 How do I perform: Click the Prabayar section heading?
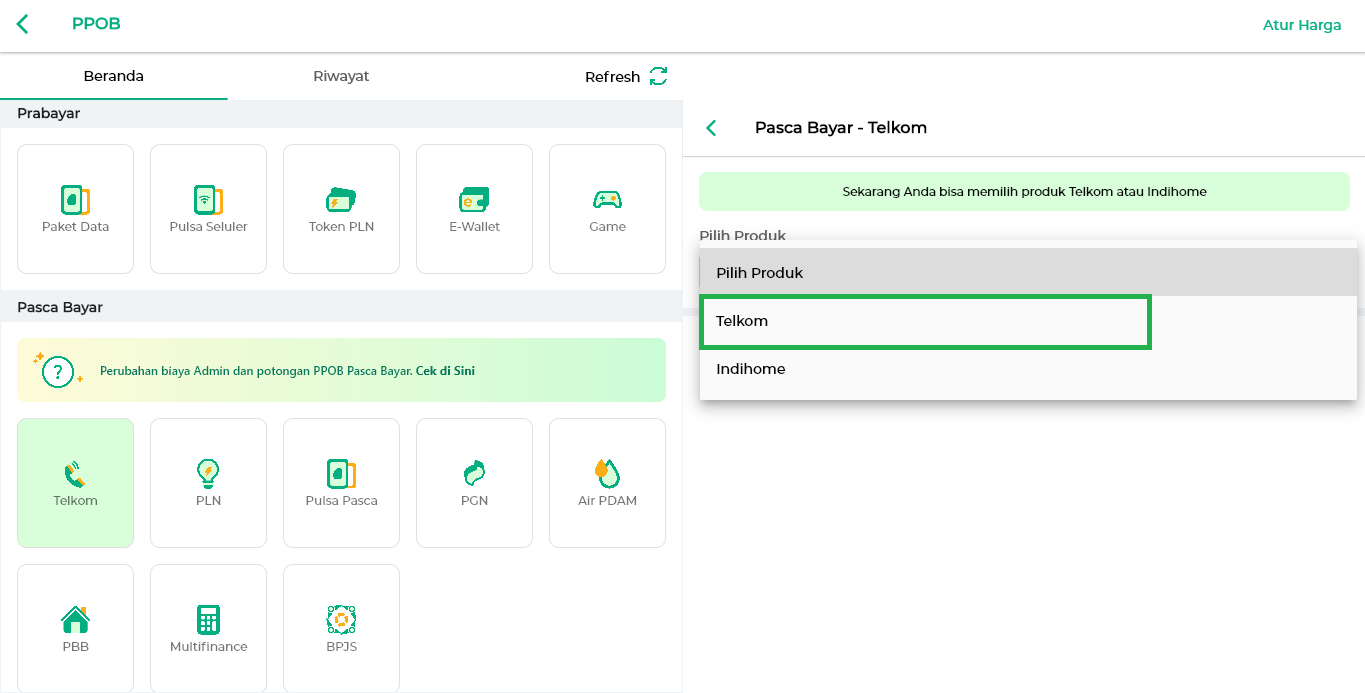coord(49,114)
